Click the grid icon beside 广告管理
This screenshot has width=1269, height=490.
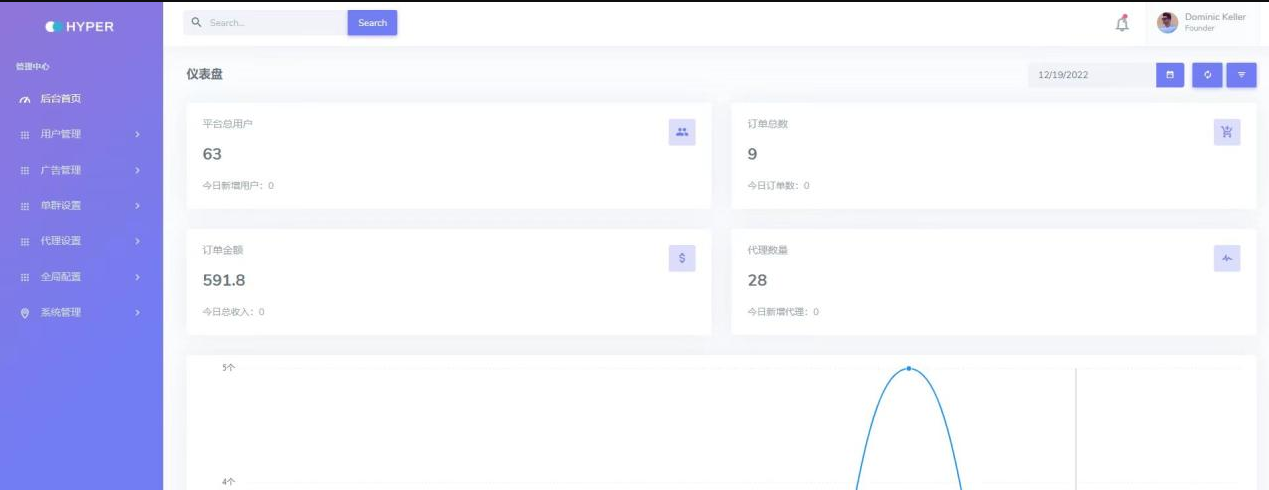tap(25, 171)
